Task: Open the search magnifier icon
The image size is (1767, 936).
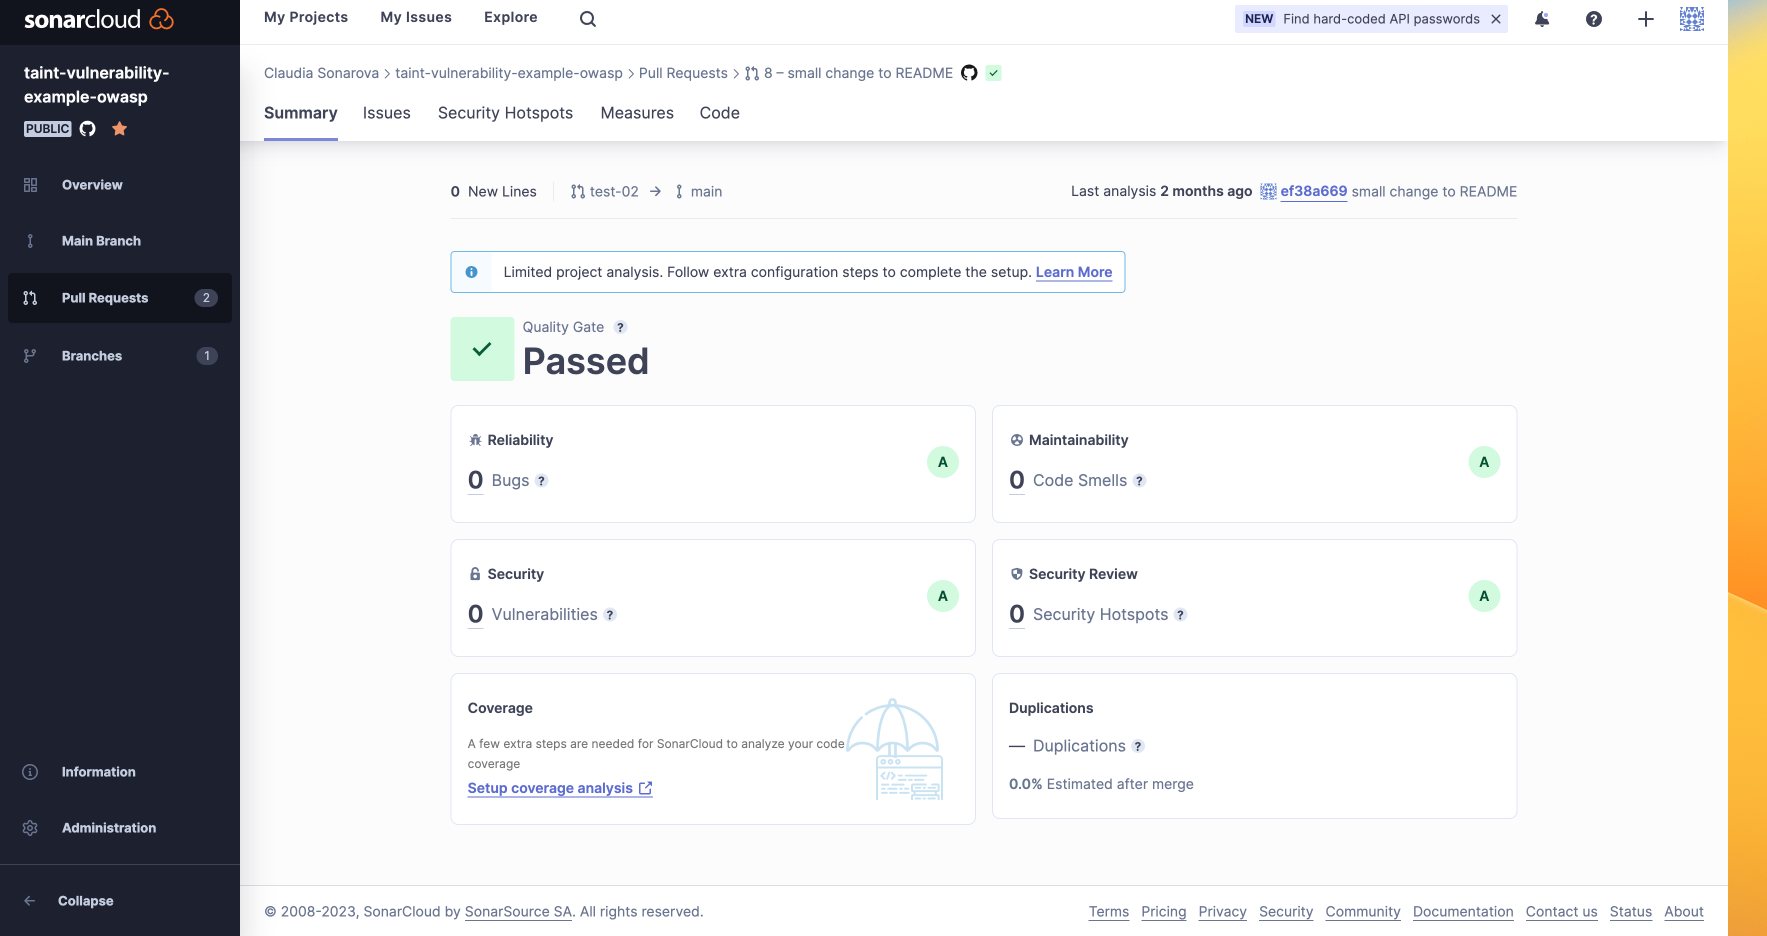Action: coord(588,19)
